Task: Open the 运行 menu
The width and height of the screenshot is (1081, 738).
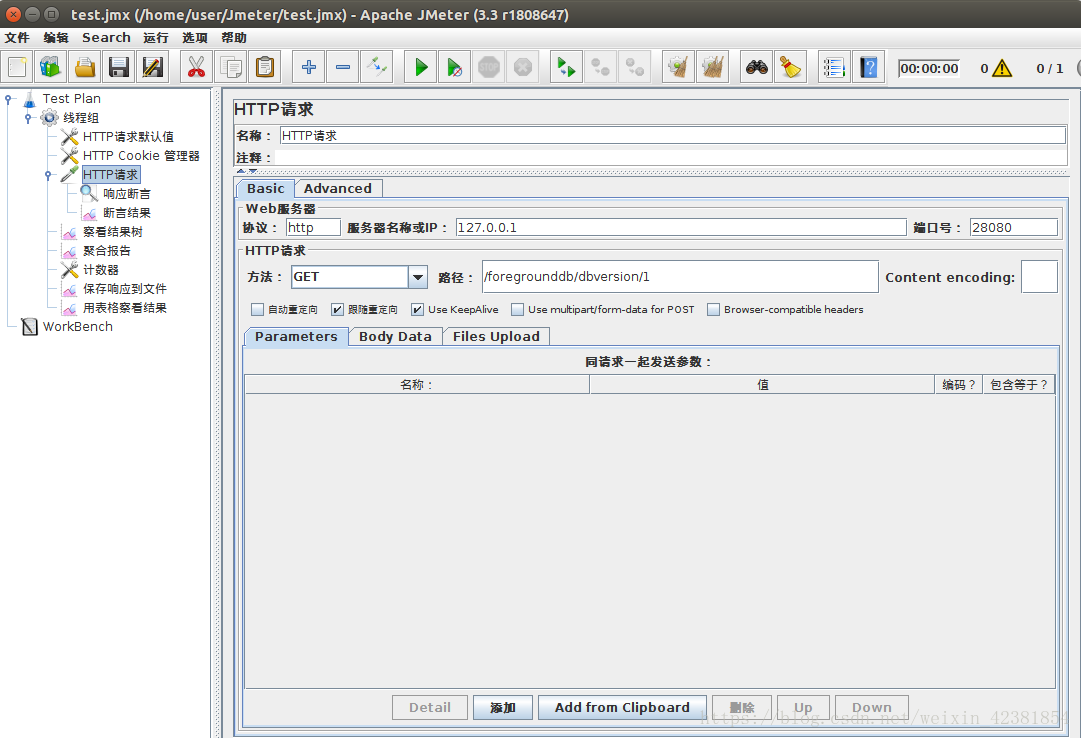Action: 156,37
